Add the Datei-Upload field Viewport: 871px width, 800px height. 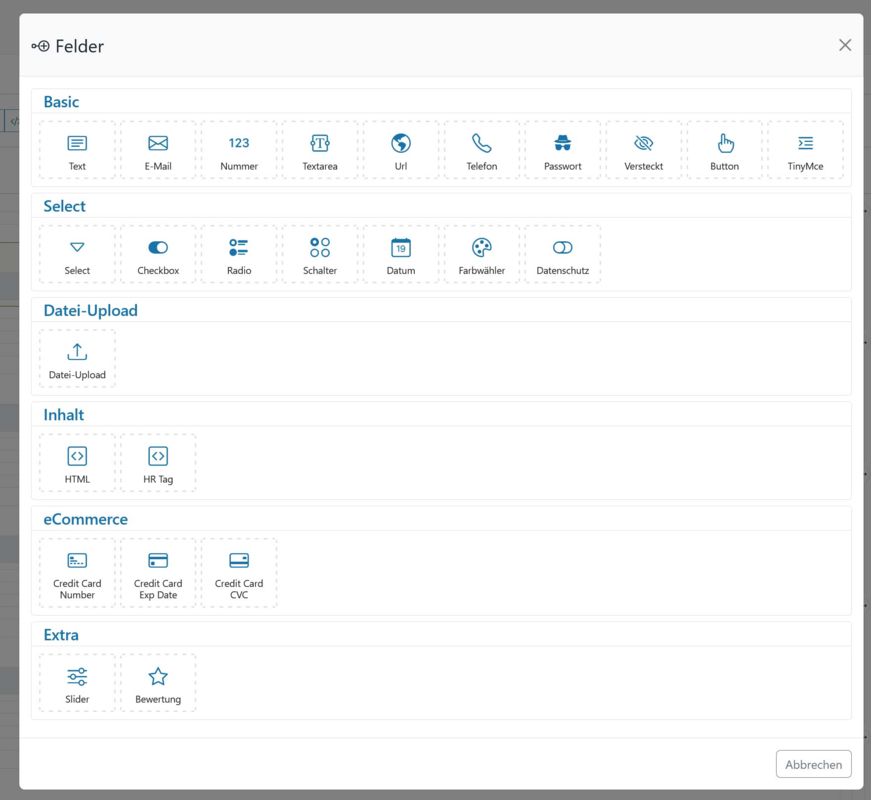tap(77, 358)
